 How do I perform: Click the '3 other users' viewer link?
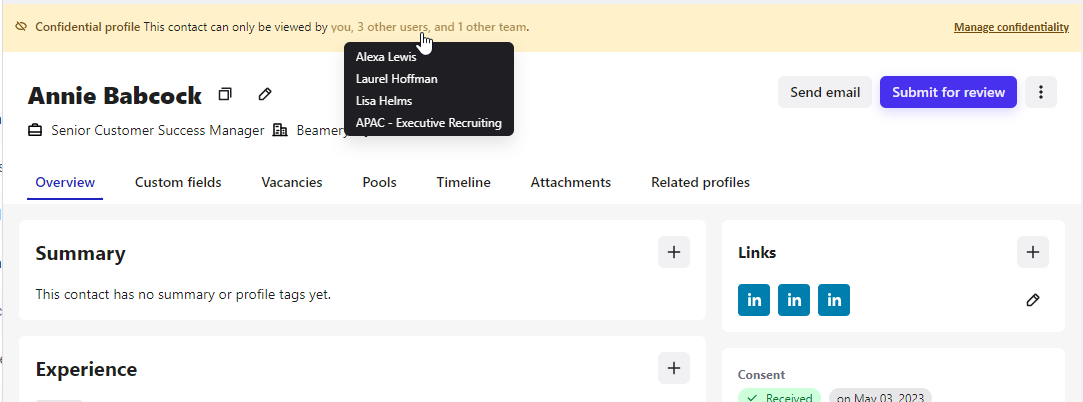tap(393, 27)
